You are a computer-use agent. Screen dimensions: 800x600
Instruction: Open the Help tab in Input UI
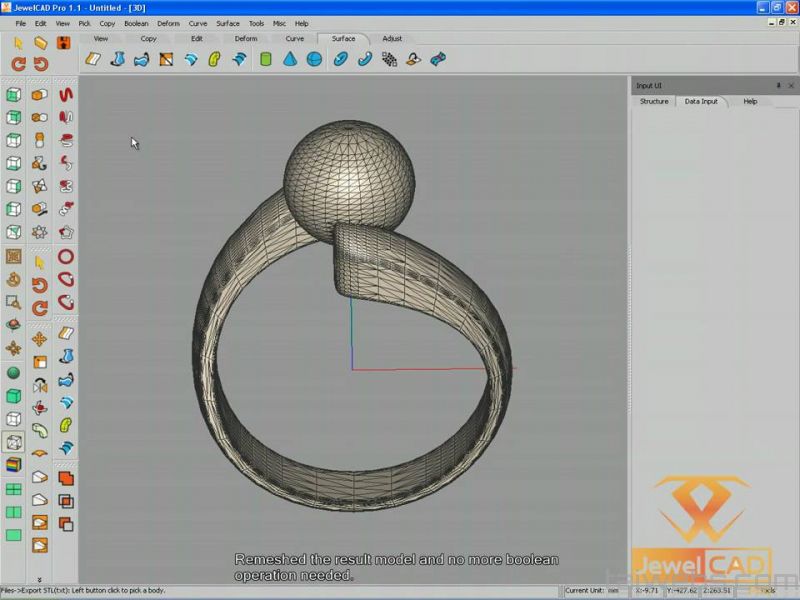[750, 101]
